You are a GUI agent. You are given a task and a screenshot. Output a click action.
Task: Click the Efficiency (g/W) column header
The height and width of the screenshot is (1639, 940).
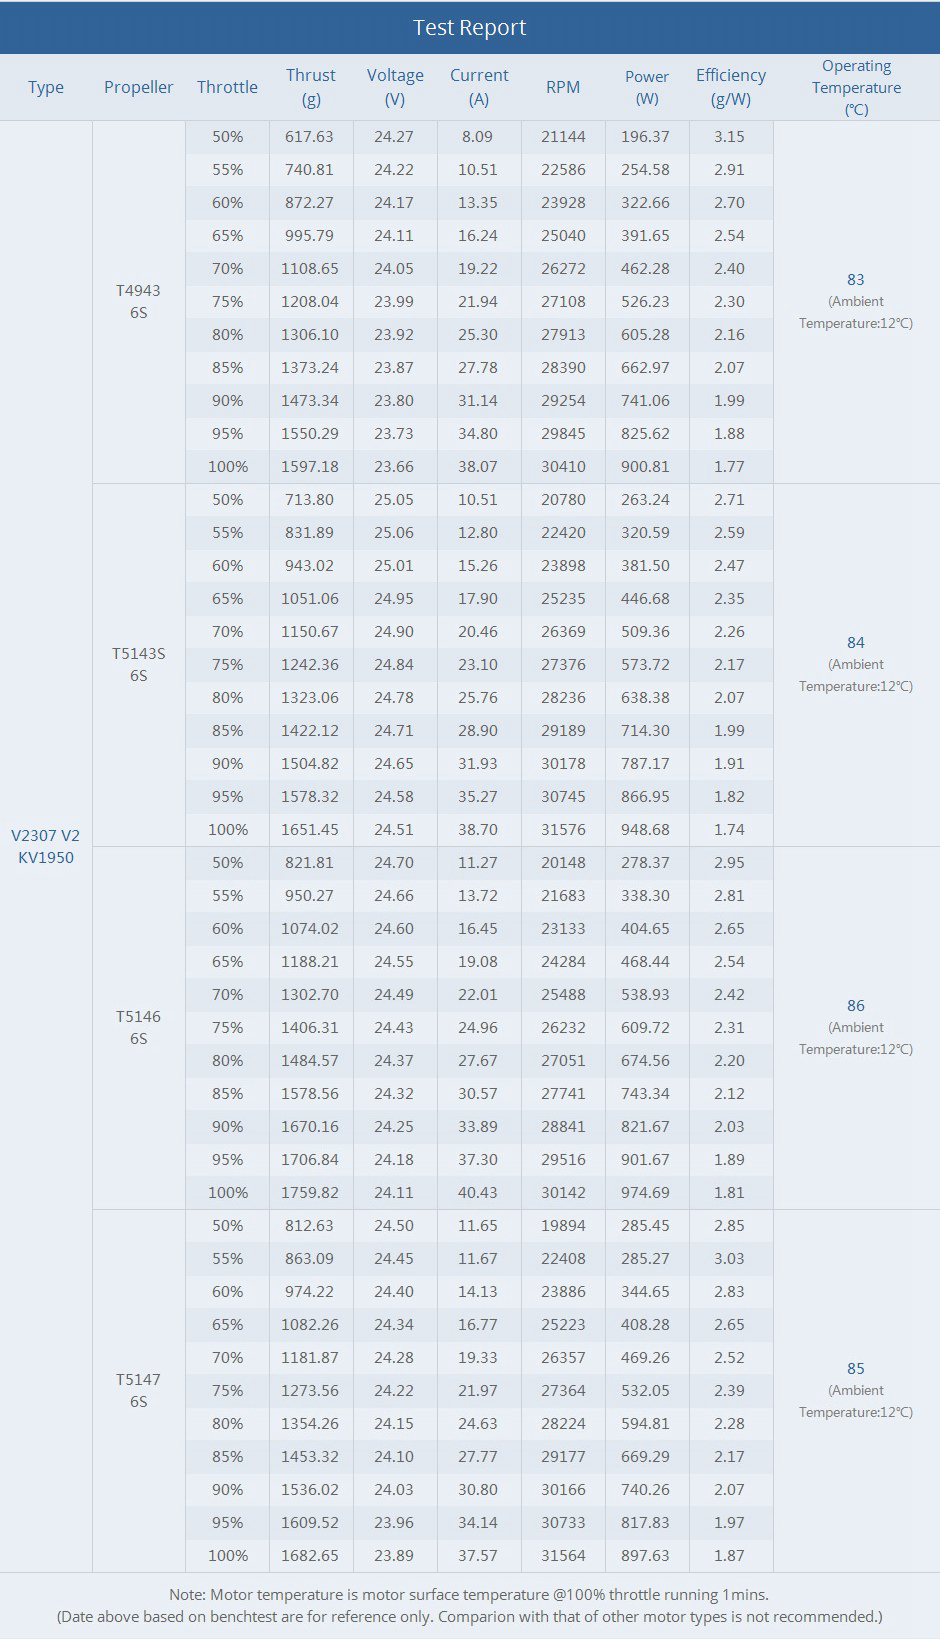[731, 87]
